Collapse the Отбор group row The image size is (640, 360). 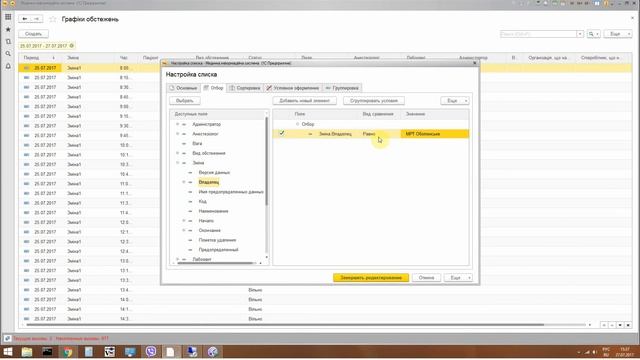tap(298, 124)
